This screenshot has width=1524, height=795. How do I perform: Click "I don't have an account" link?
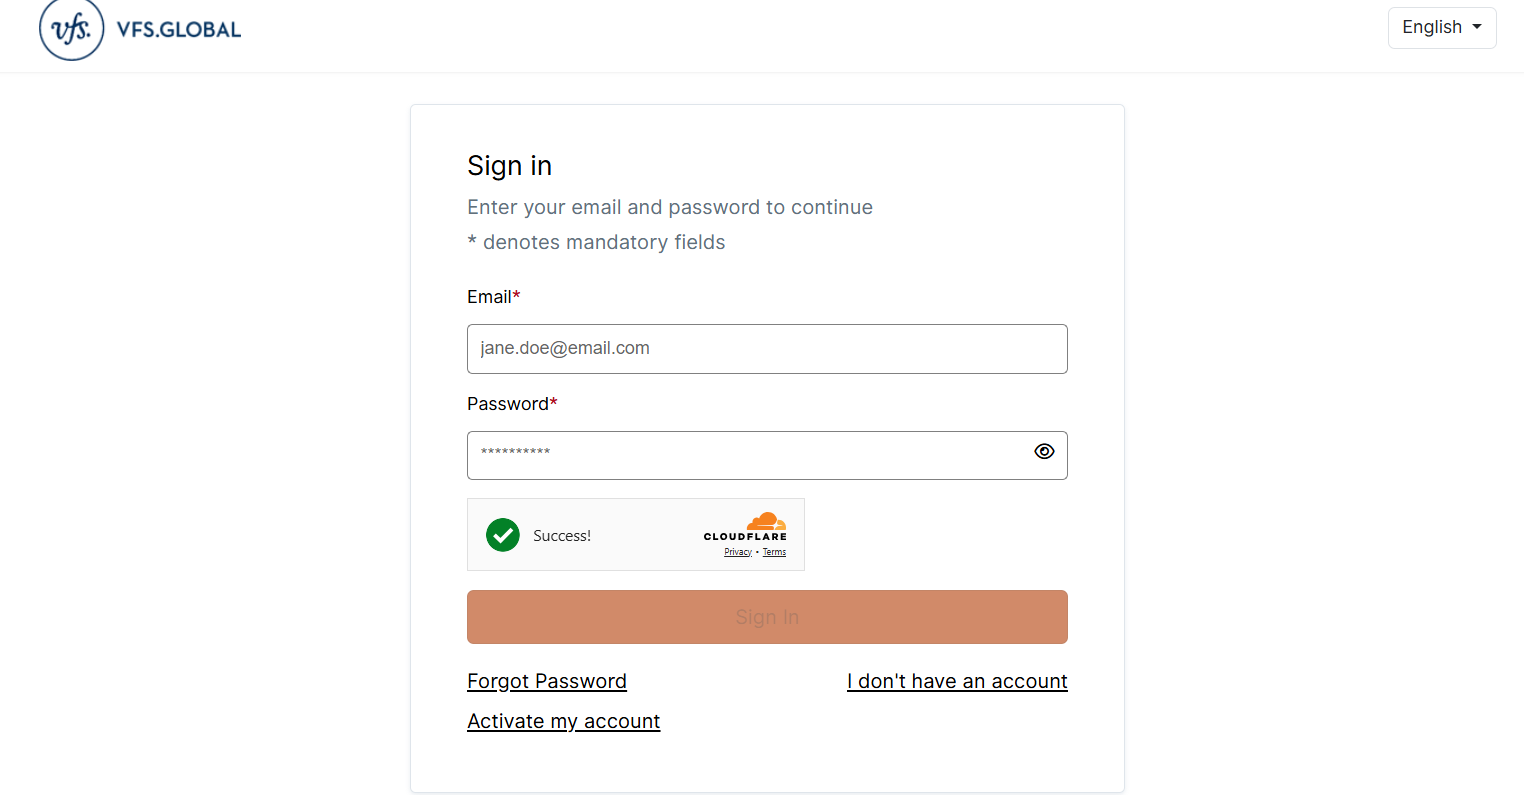coord(957,681)
